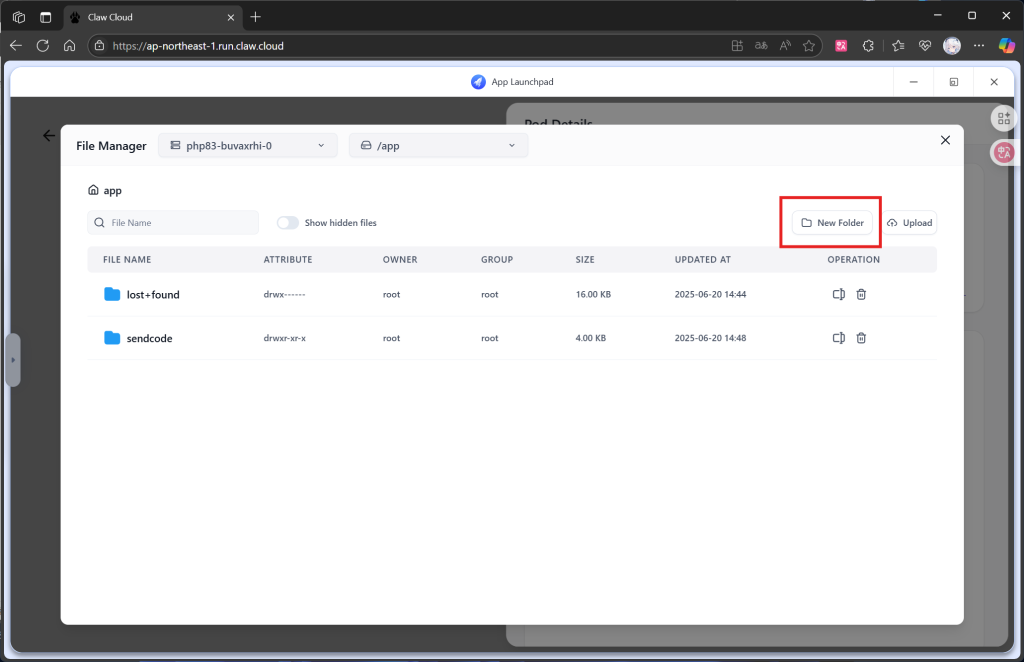
Task: Rename the sendcode folder
Action: pyautogui.click(x=839, y=338)
